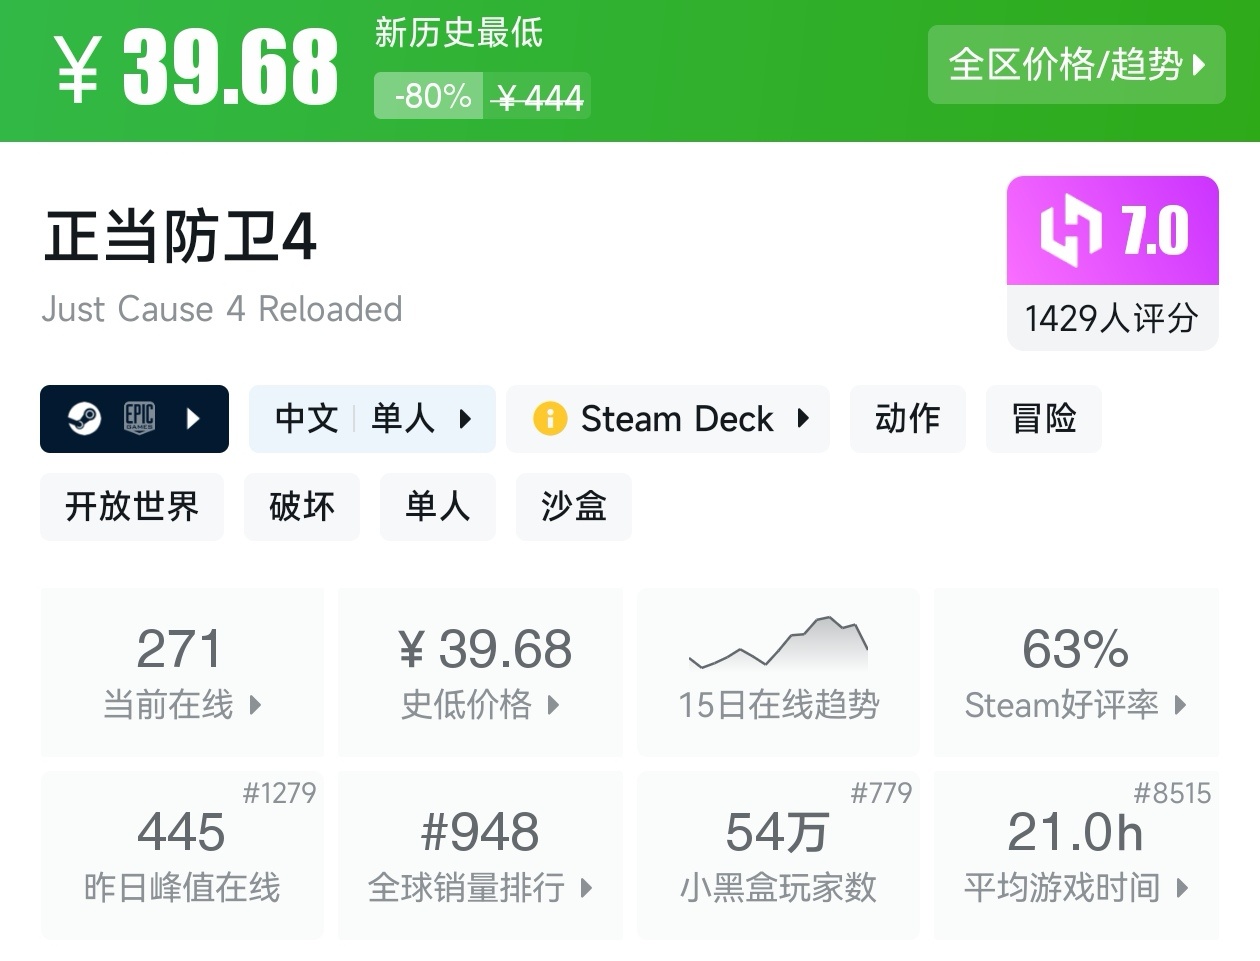Screen dimensions: 1260x961
Task: Open 全区价格/趋势 regional prices
Action: tap(1076, 65)
